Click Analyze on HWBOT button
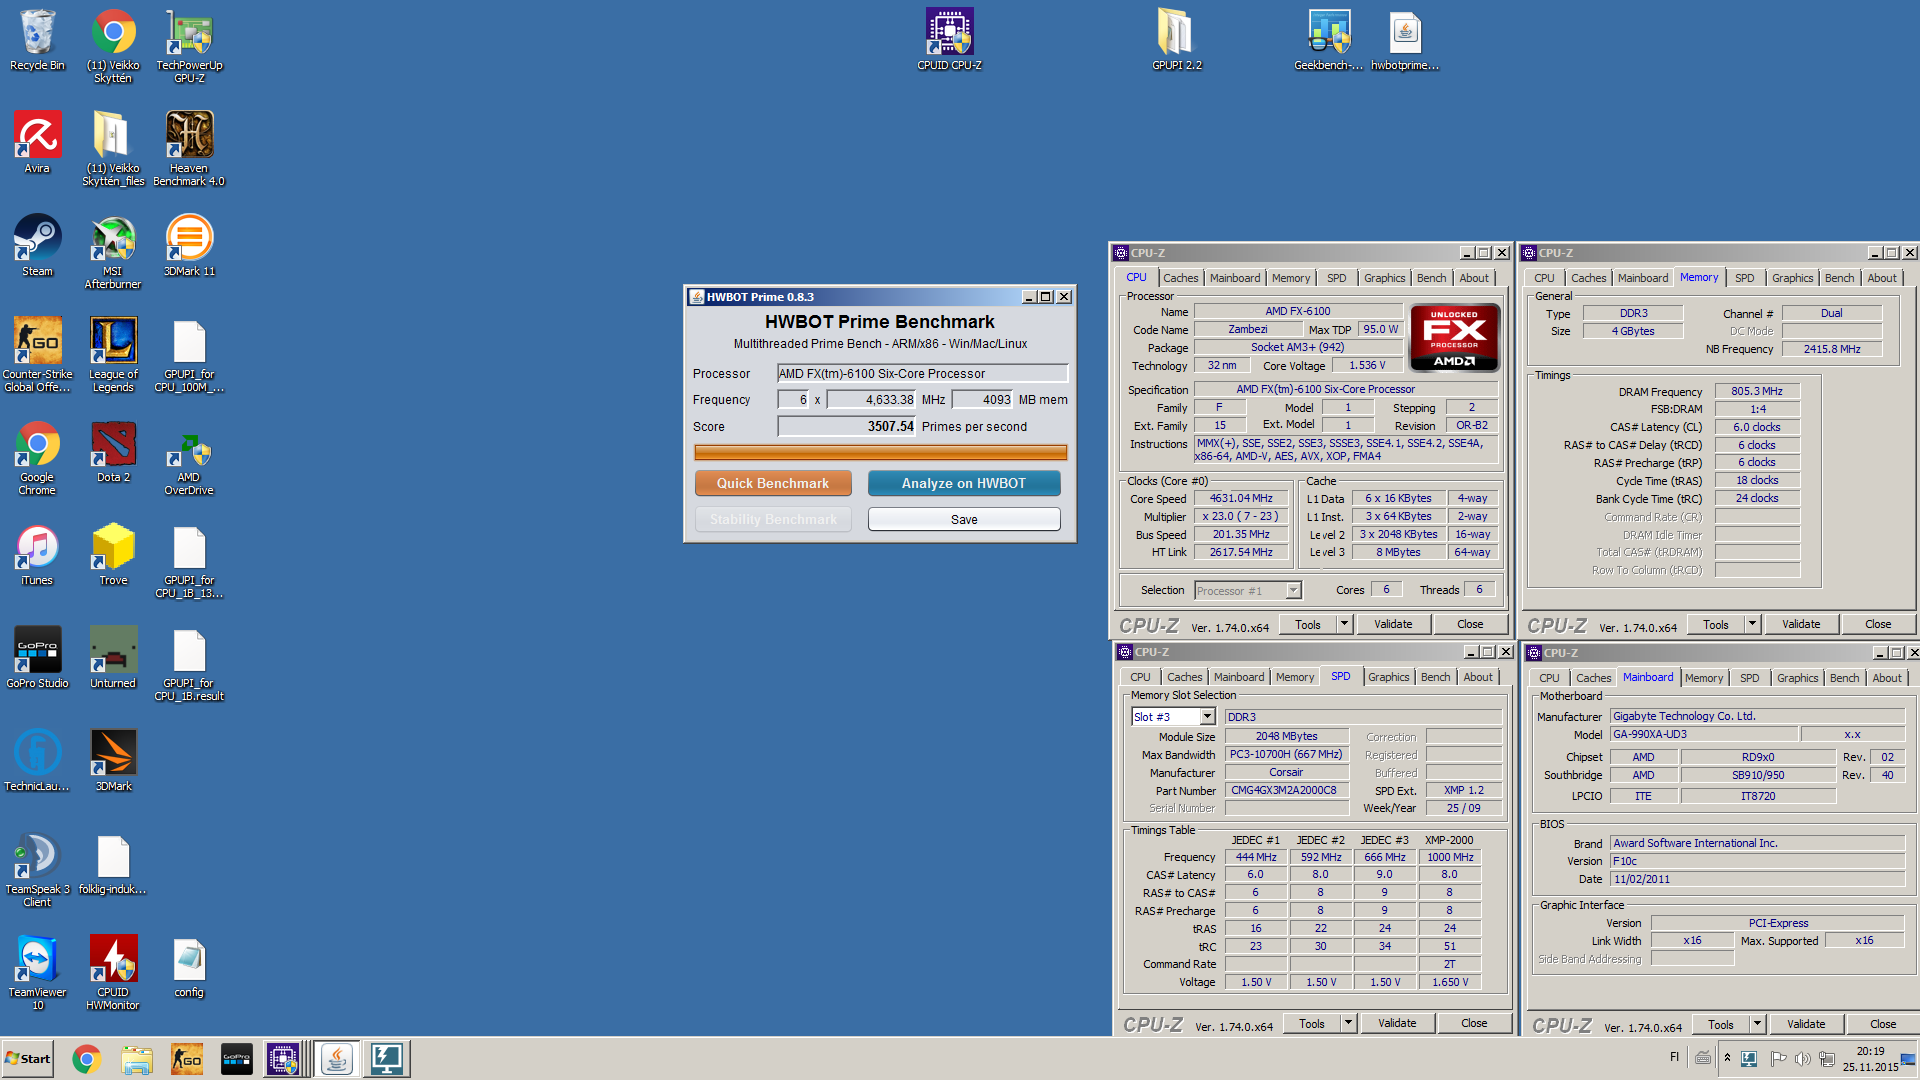Viewport: 1920px width, 1080px height. click(964, 483)
